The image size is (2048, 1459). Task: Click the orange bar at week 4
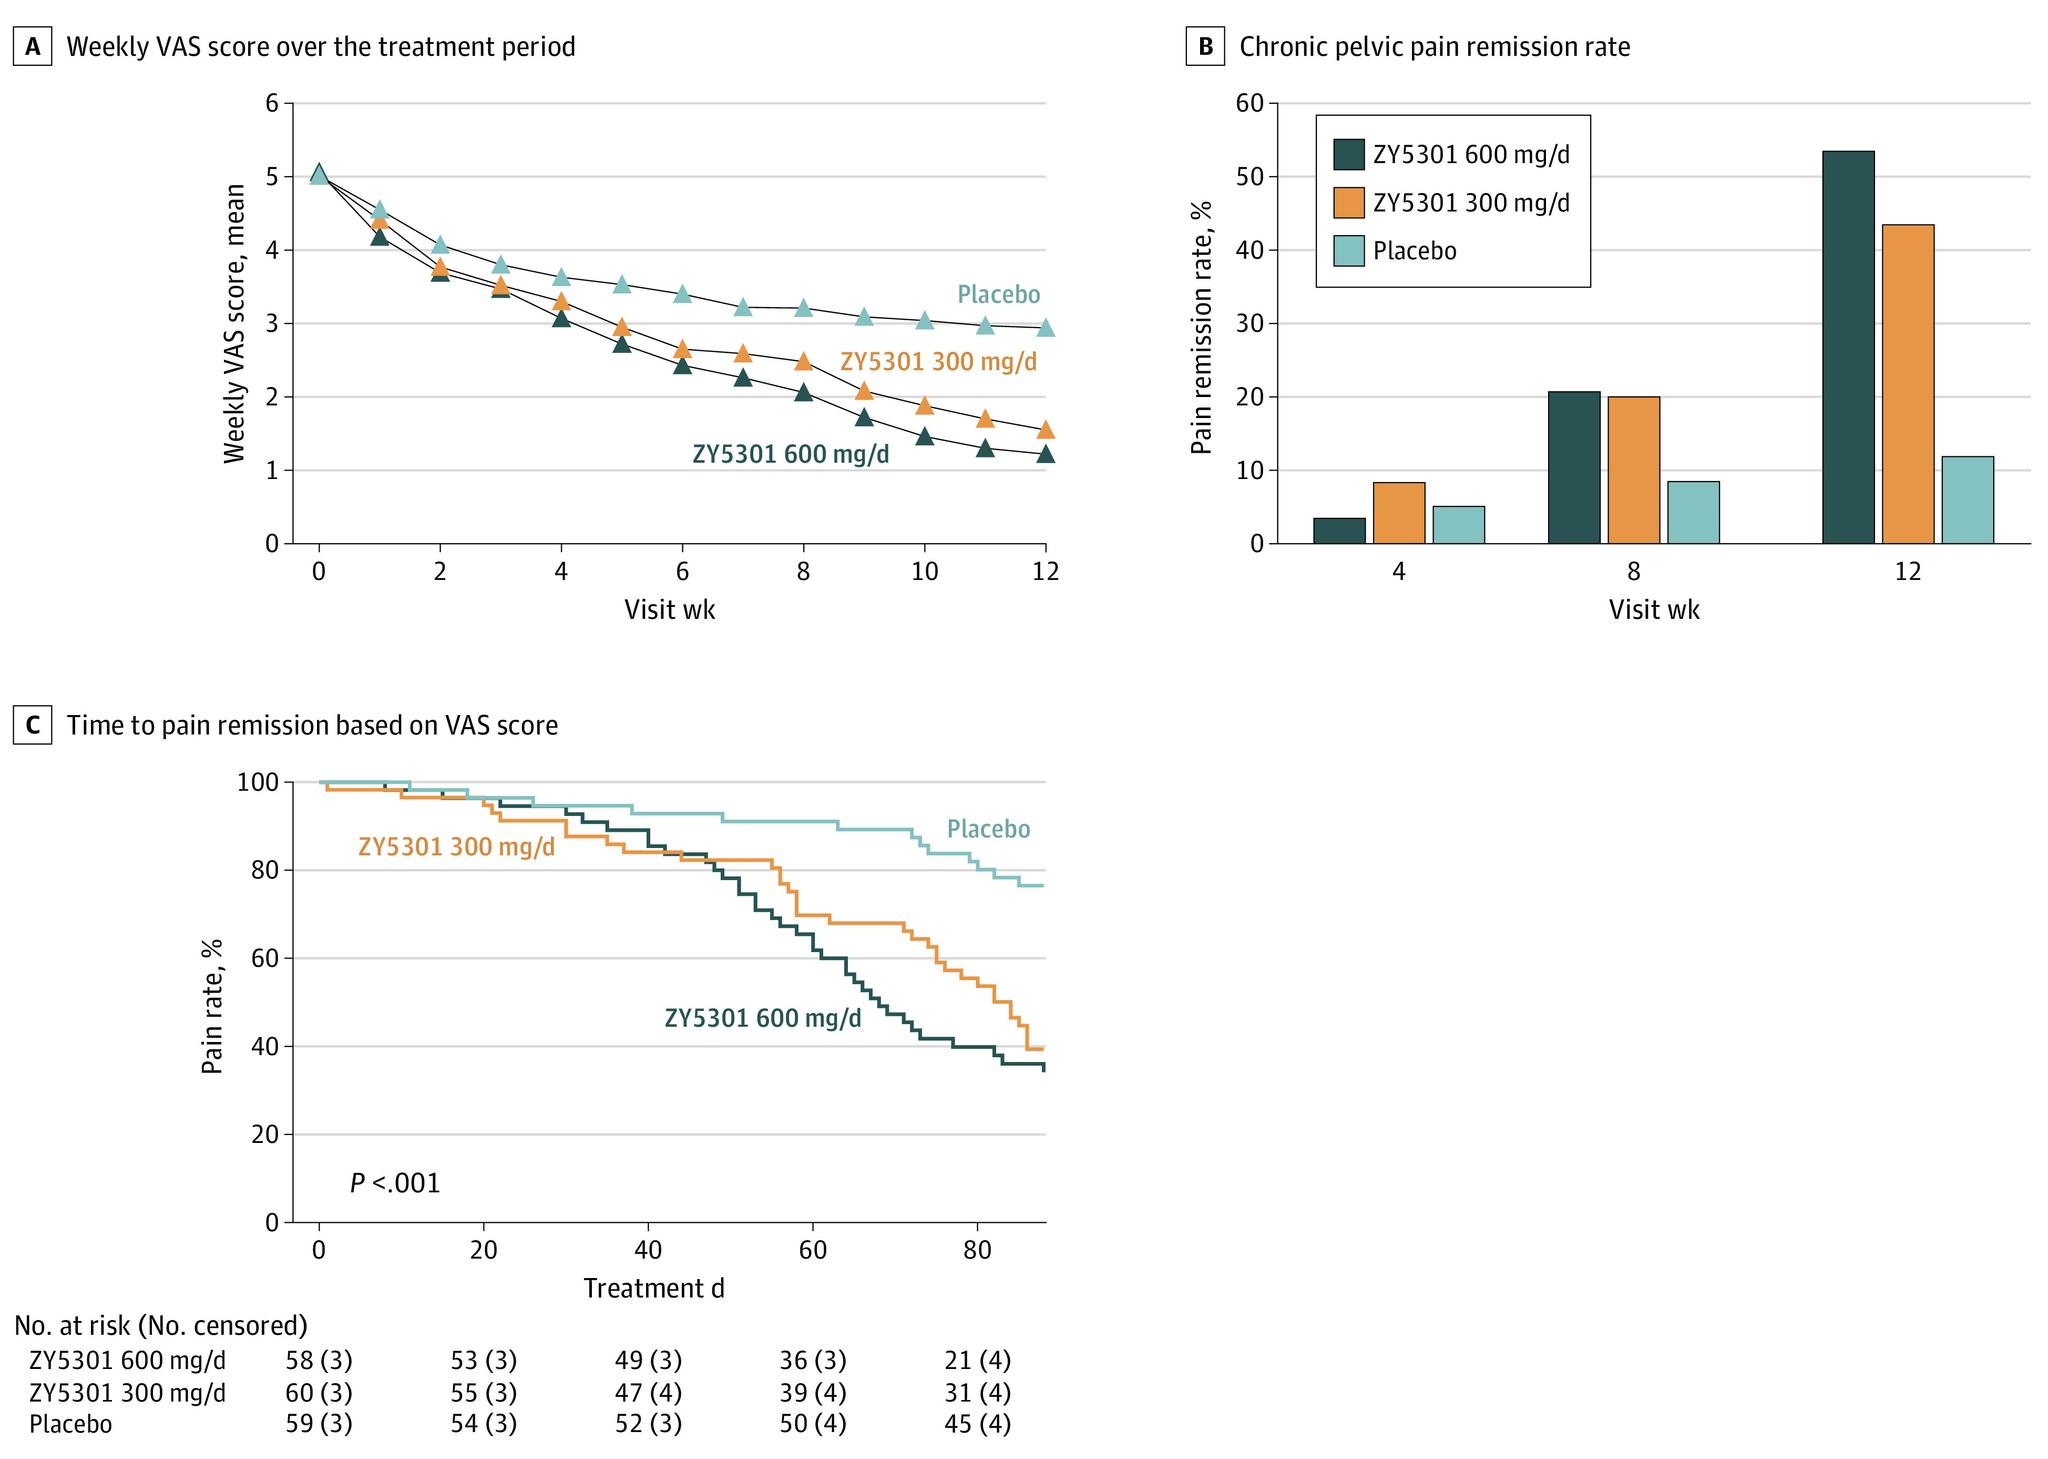[x=1399, y=513]
